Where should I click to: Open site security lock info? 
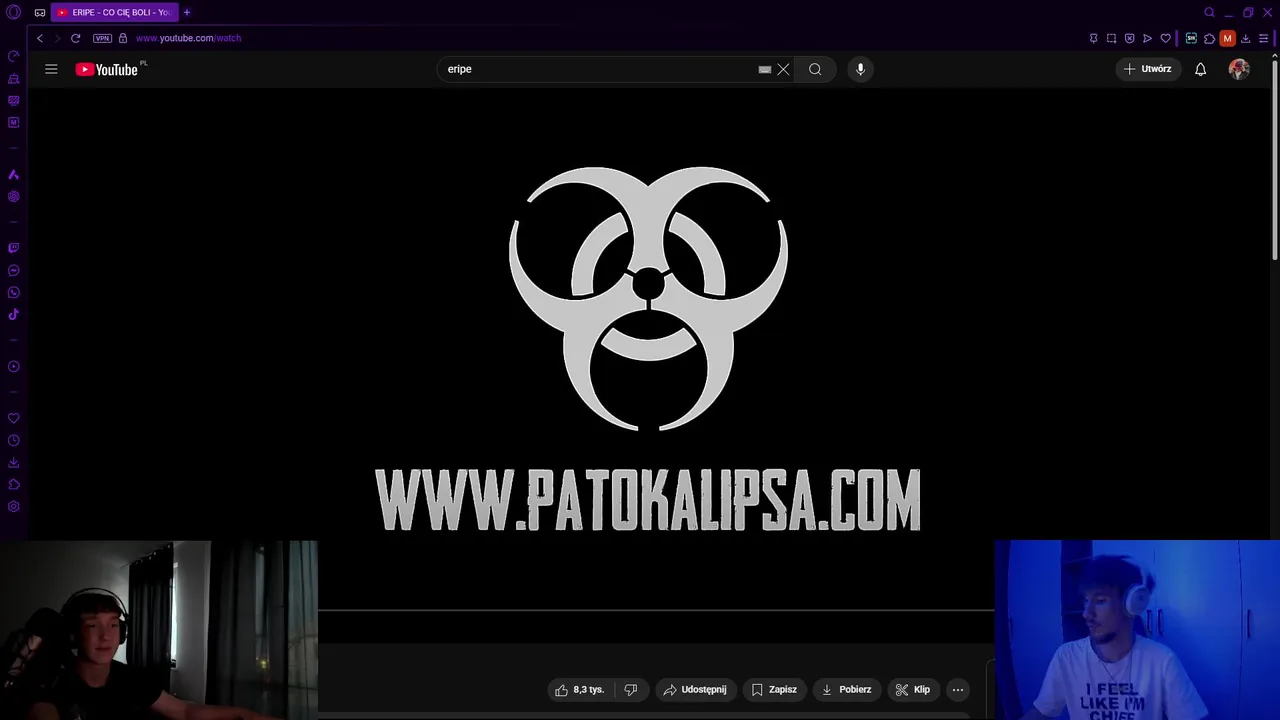123,38
